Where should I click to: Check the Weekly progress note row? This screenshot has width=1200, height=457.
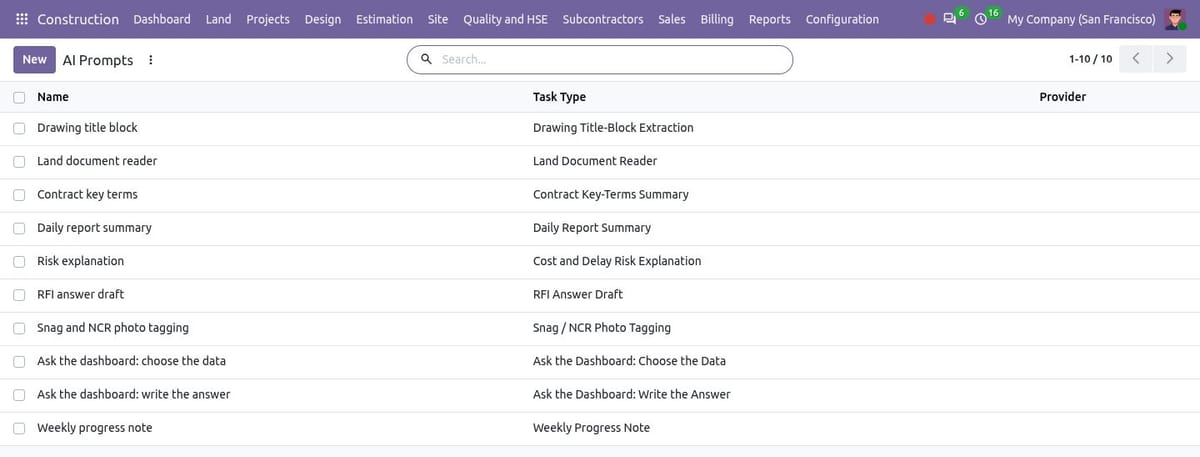tap(20, 428)
